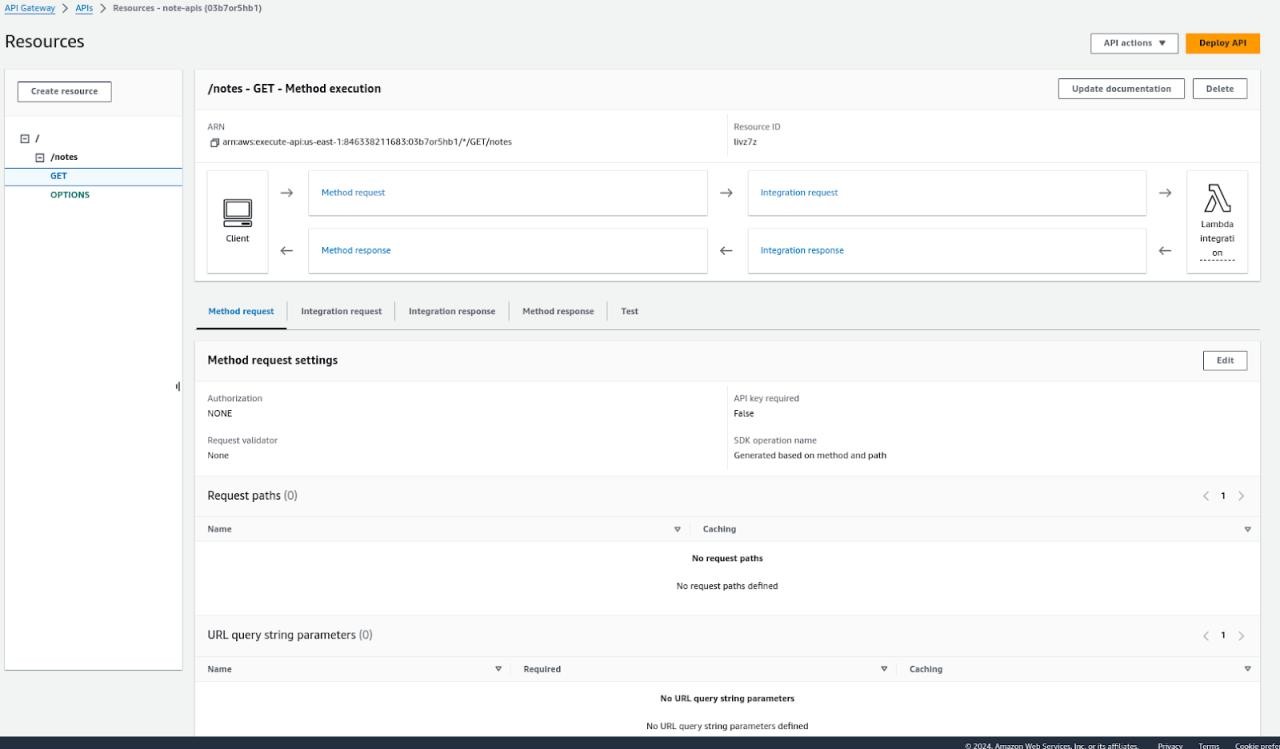Delete the GET method
The width and height of the screenshot is (1280, 749).
[x=1220, y=88]
